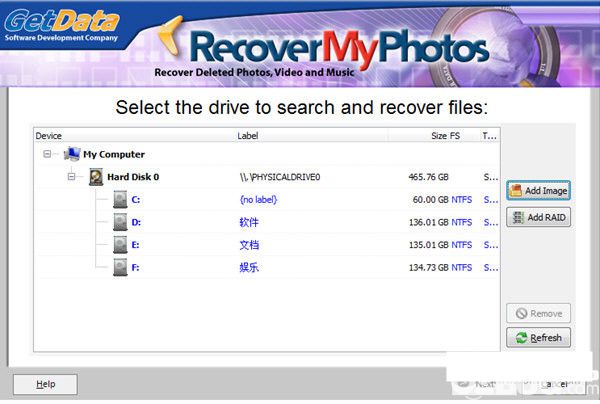Click the 娱乐 label of drive F:
Image resolution: width=600 pixels, height=404 pixels.
249,267
